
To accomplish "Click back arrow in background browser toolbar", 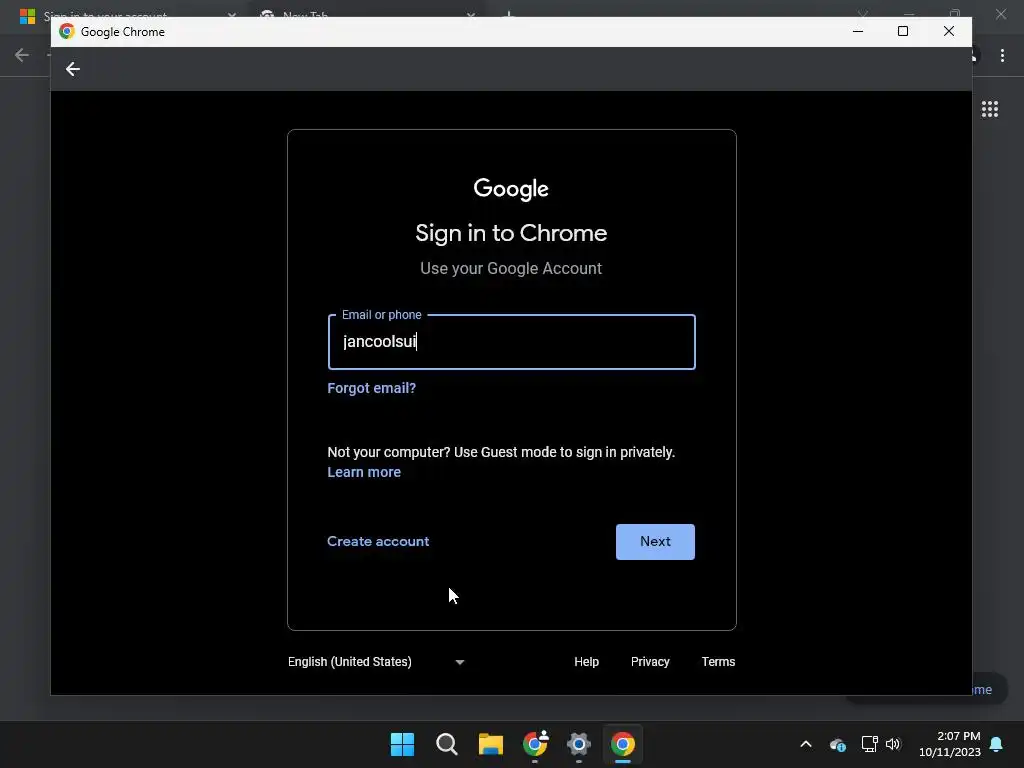I will click(22, 56).
